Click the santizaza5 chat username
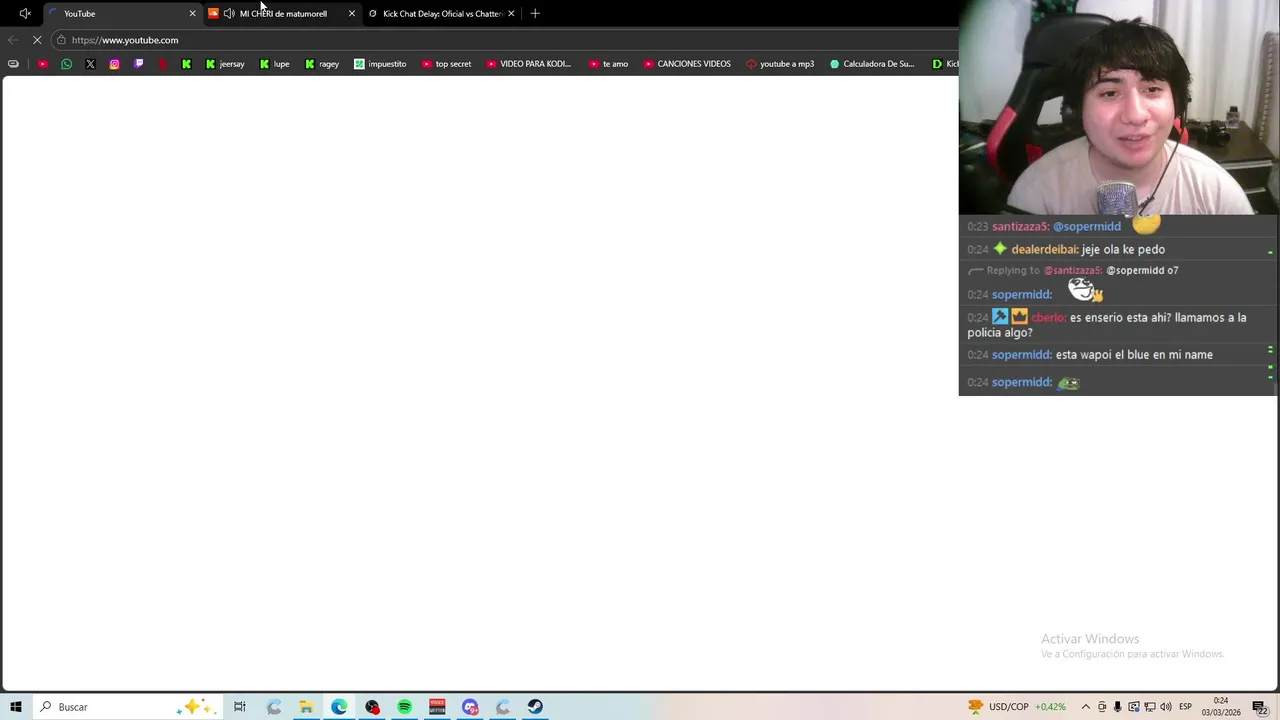 1020,227
